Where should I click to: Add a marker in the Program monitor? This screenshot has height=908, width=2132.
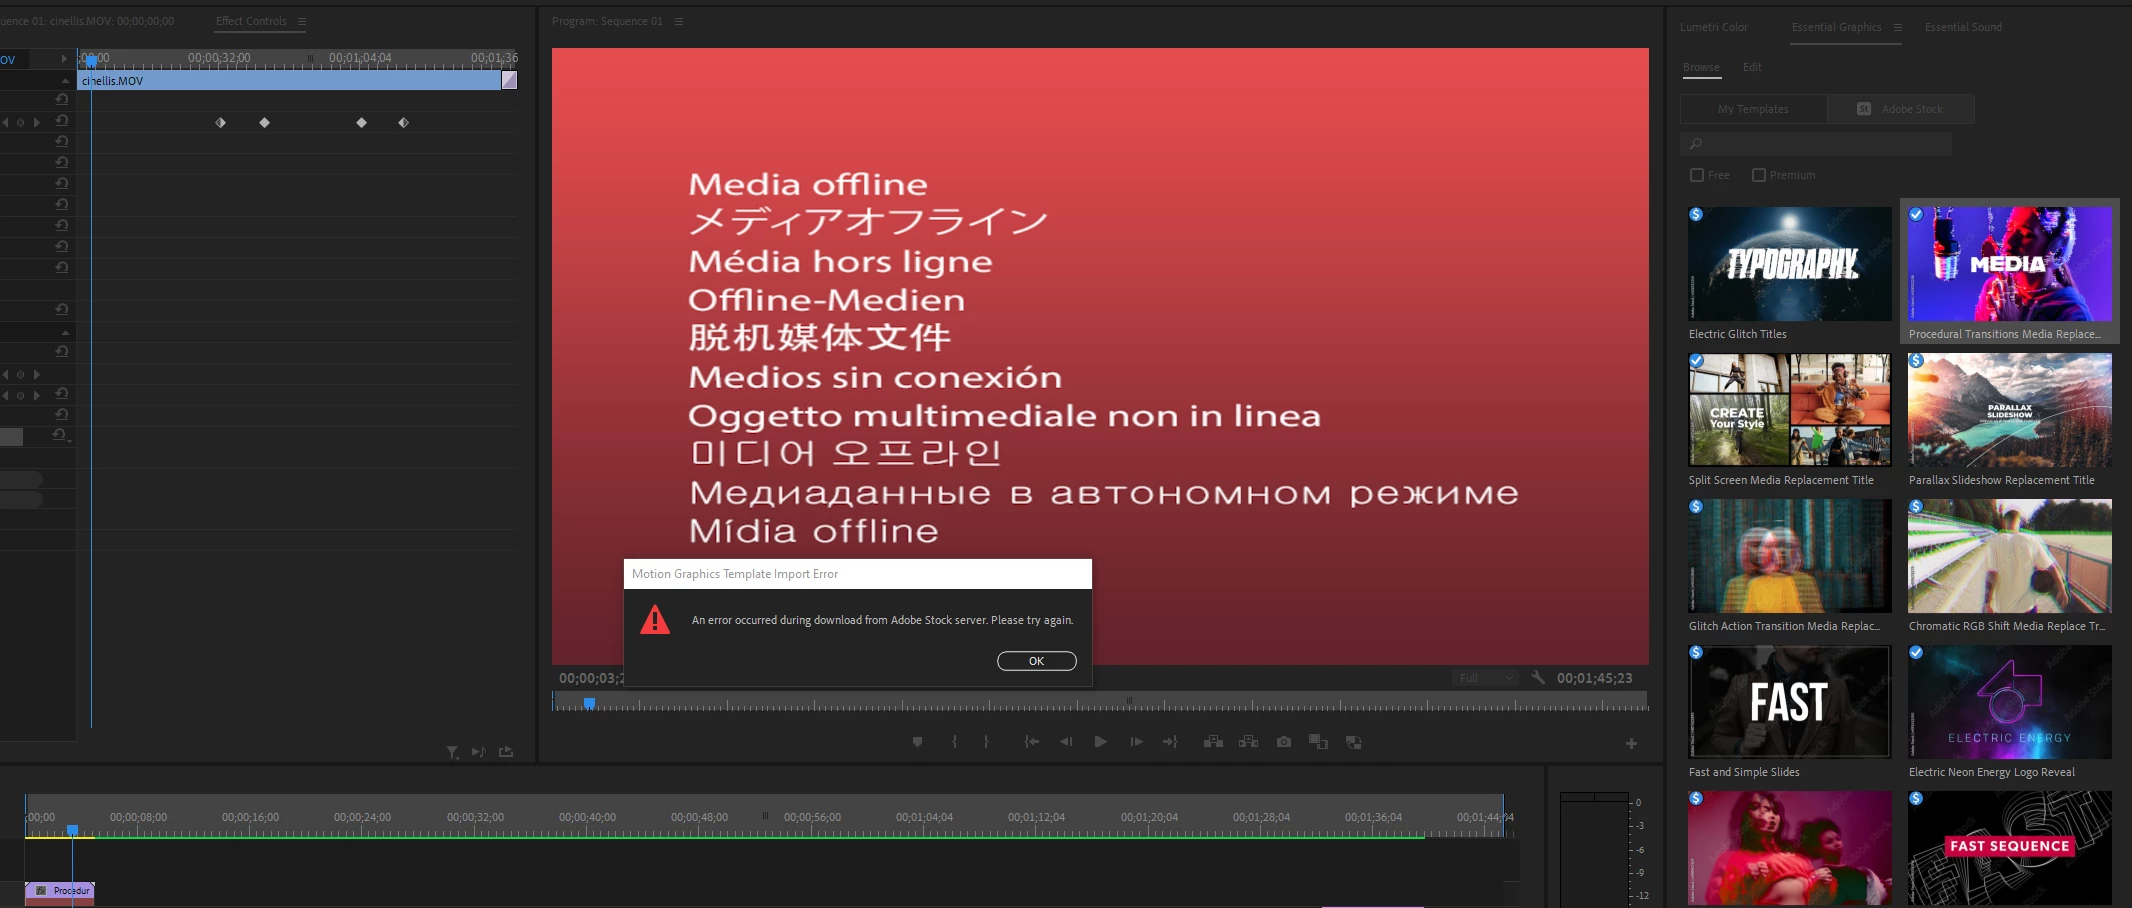click(x=917, y=742)
